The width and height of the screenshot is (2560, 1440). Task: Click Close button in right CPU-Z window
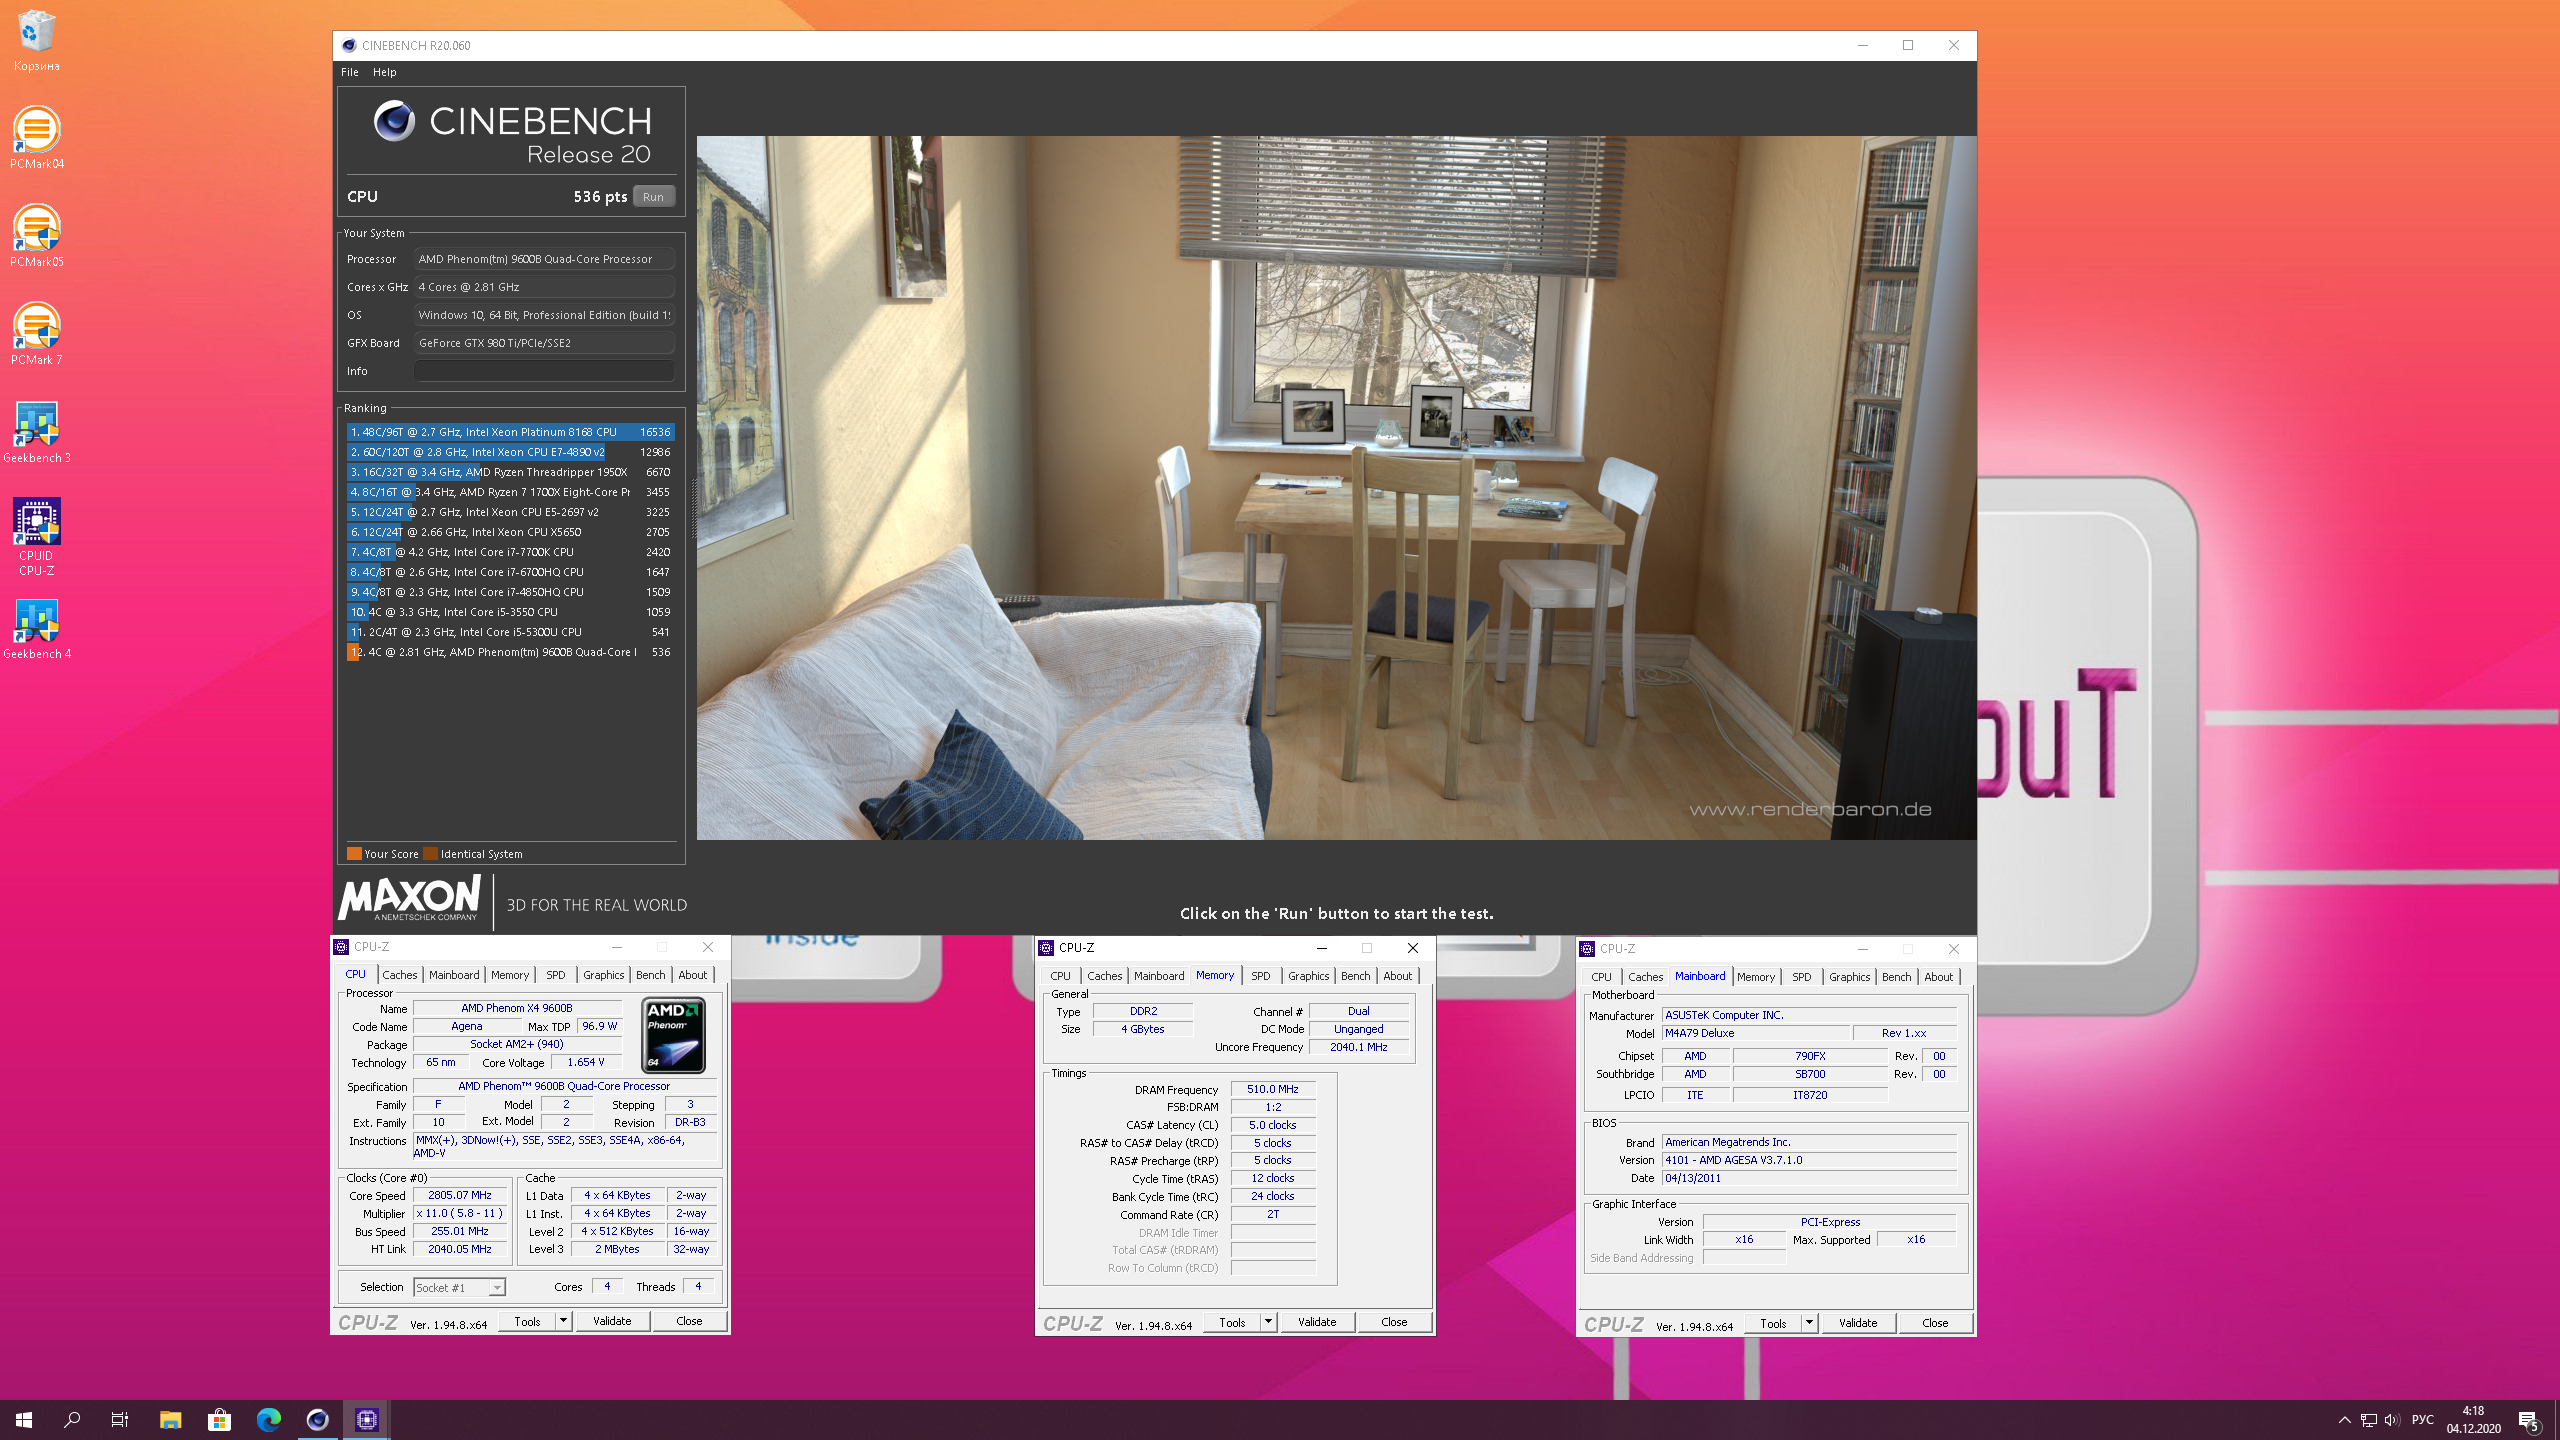1935,1323
